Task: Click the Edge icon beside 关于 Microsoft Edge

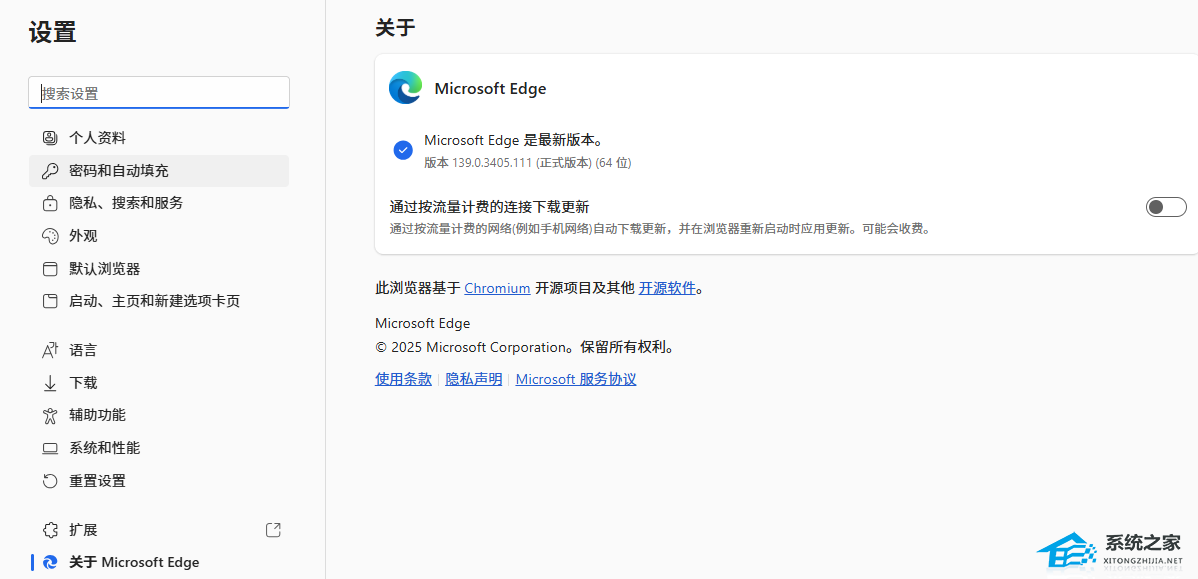Action: 50,562
